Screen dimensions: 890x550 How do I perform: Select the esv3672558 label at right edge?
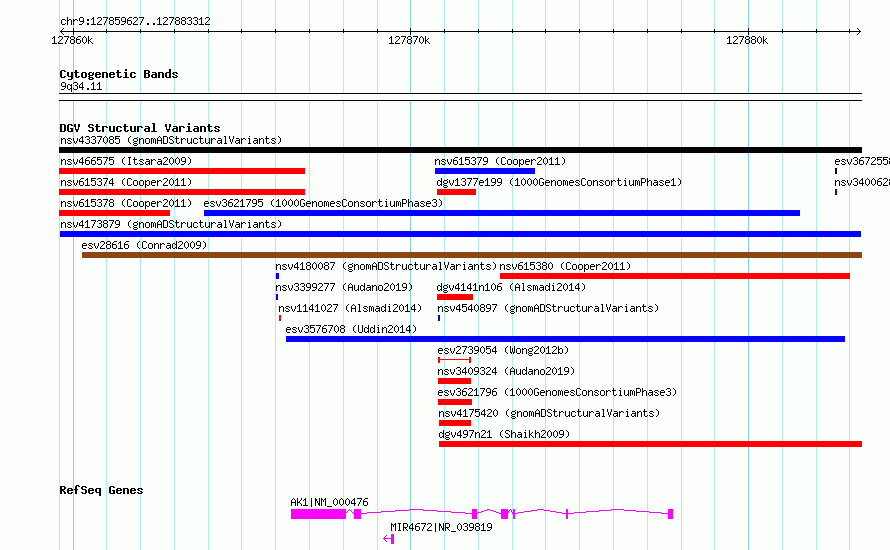click(x=862, y=161)
